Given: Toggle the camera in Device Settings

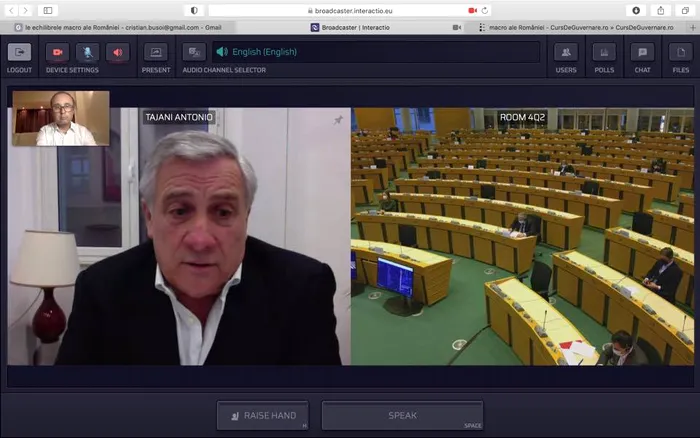Looking at the screenshot, I should click(x=58, y=52).
